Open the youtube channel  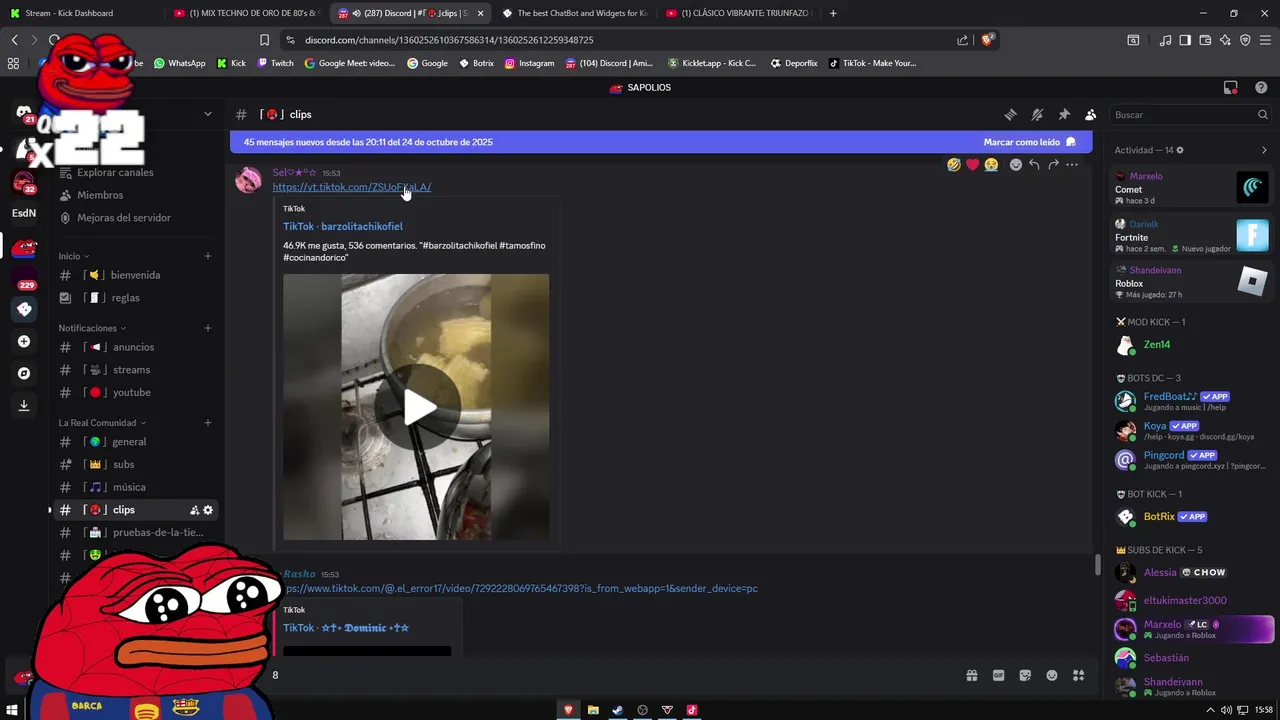coord(136,393)
